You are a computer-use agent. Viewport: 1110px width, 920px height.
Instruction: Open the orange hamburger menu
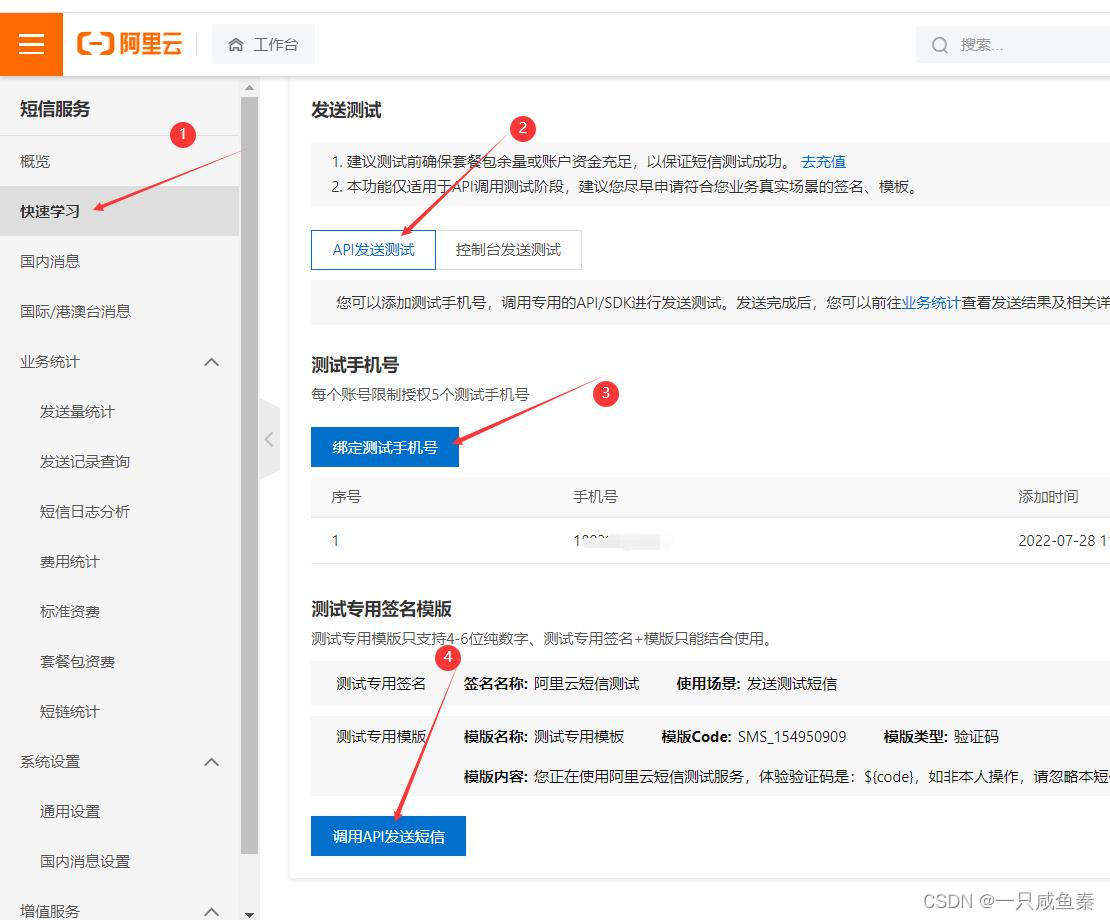tap(31, 44)
